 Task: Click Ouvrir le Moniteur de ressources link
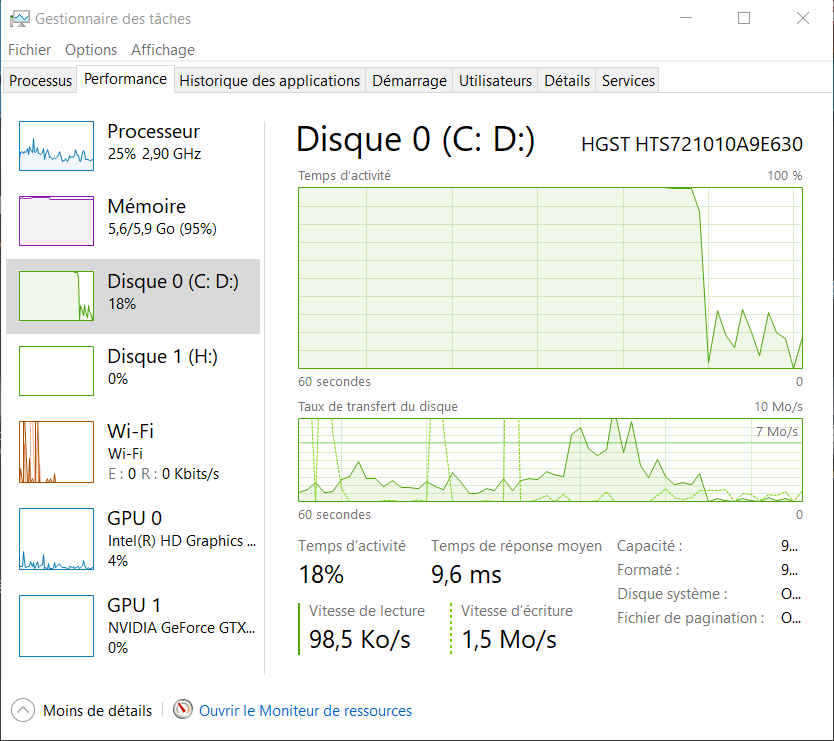(x=305, y=711)
